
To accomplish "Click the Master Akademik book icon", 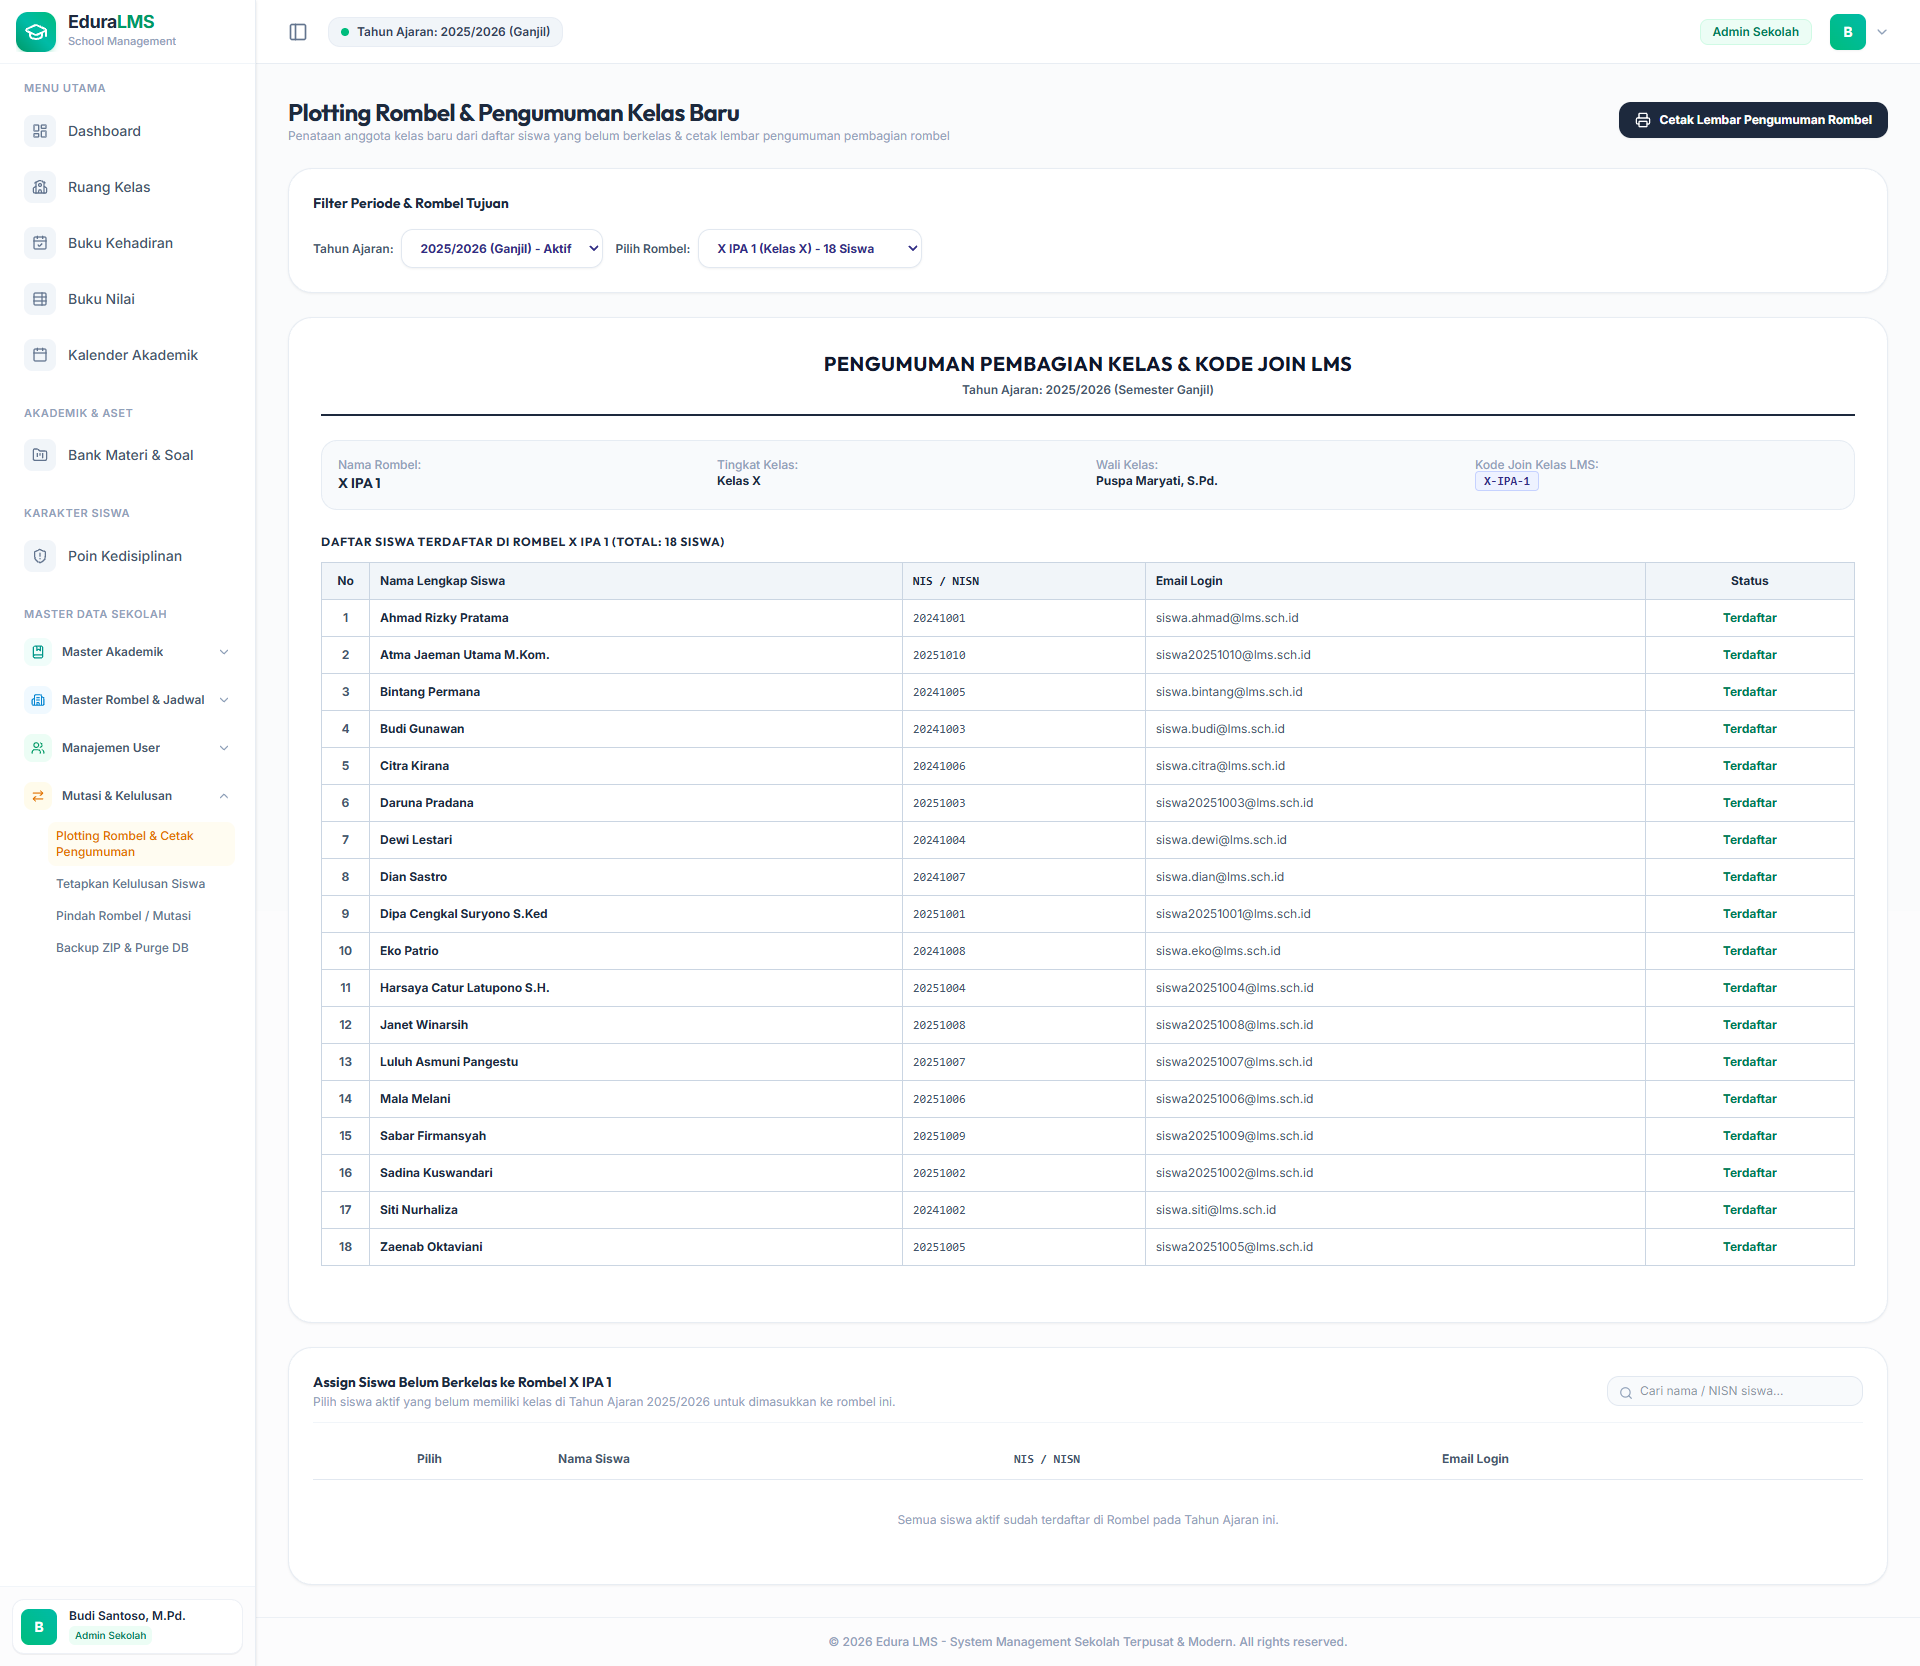I will click(38, 652).
